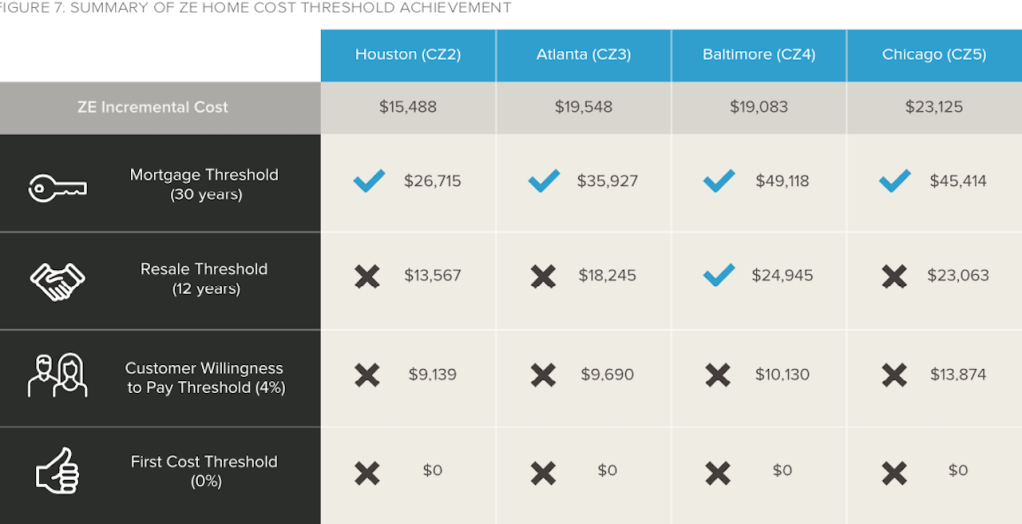The height and width of the screenshot is (524, 1022).
Task: Click the X mark beside Atlanta $9,690
Action: (543, 375)
